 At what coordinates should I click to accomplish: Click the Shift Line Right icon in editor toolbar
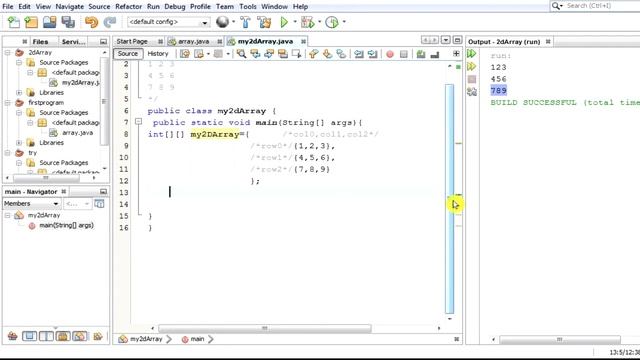click(372, 54)
